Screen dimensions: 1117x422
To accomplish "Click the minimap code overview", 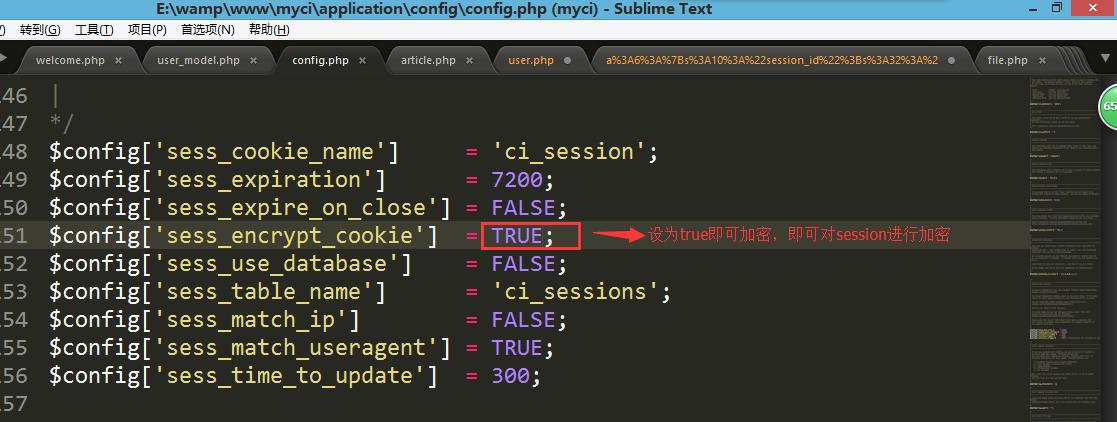I will [x=1064, y=249].
